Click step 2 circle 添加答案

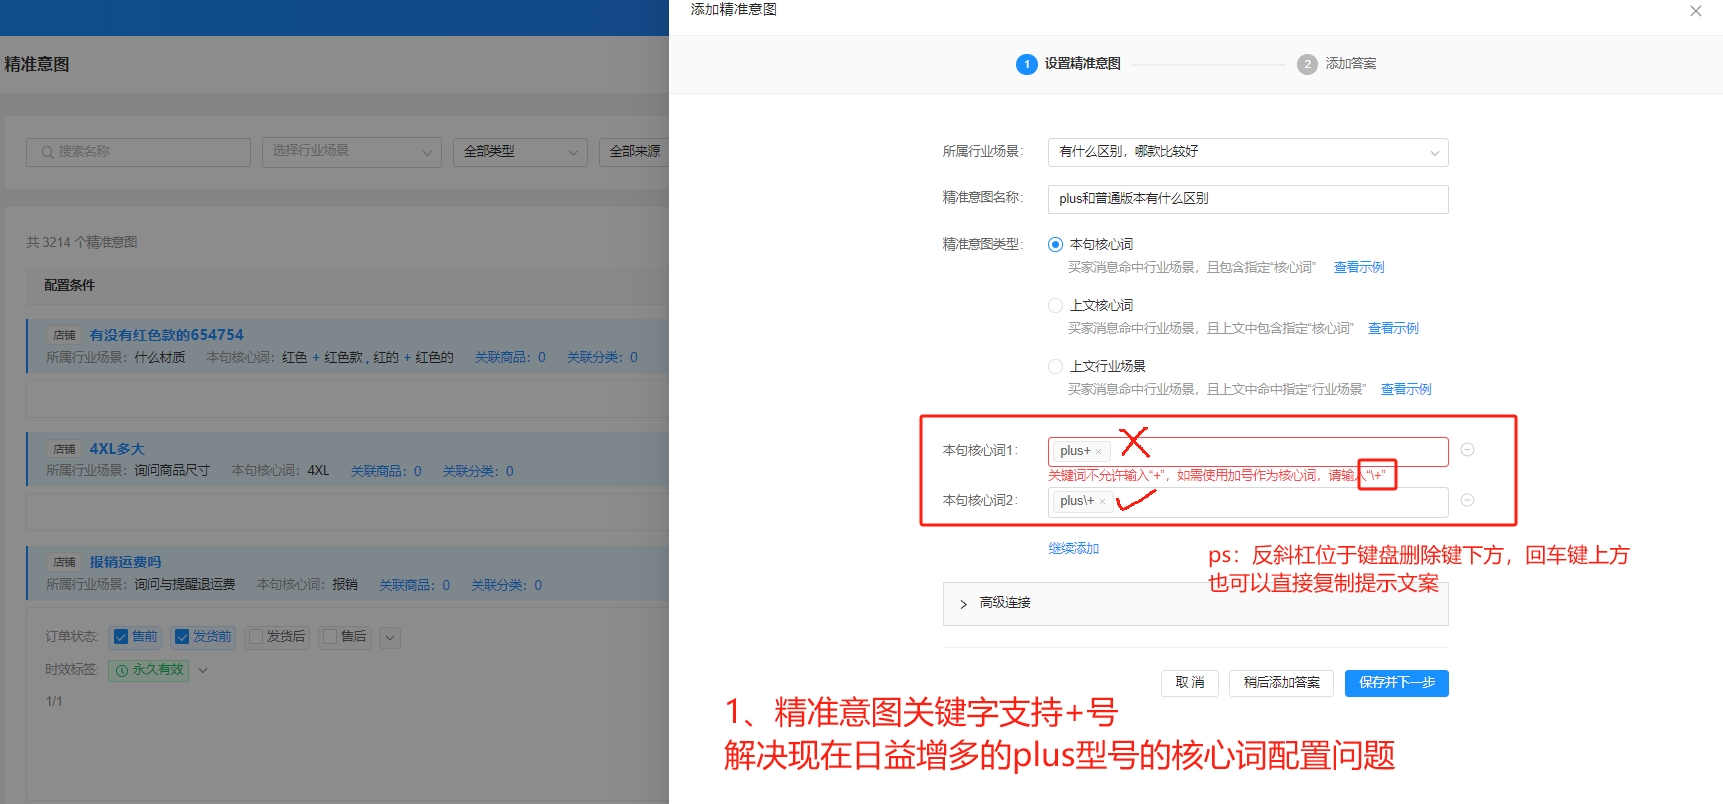[x=1307, y=64]
